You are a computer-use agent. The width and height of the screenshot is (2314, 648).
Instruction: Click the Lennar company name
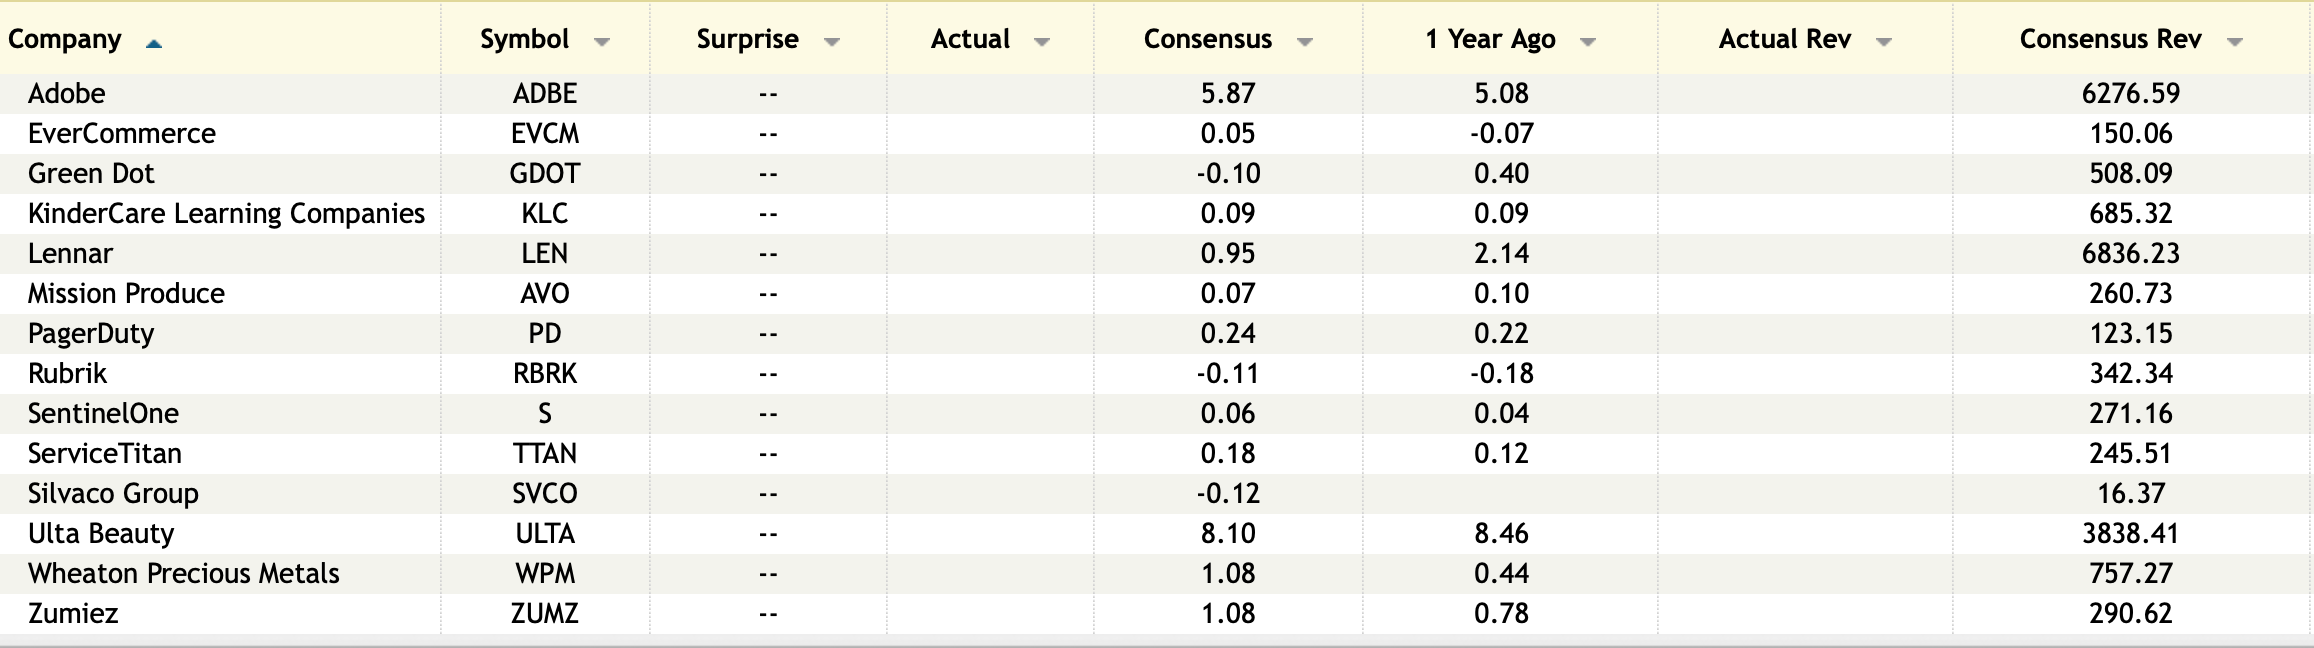[x=70, y=253]
